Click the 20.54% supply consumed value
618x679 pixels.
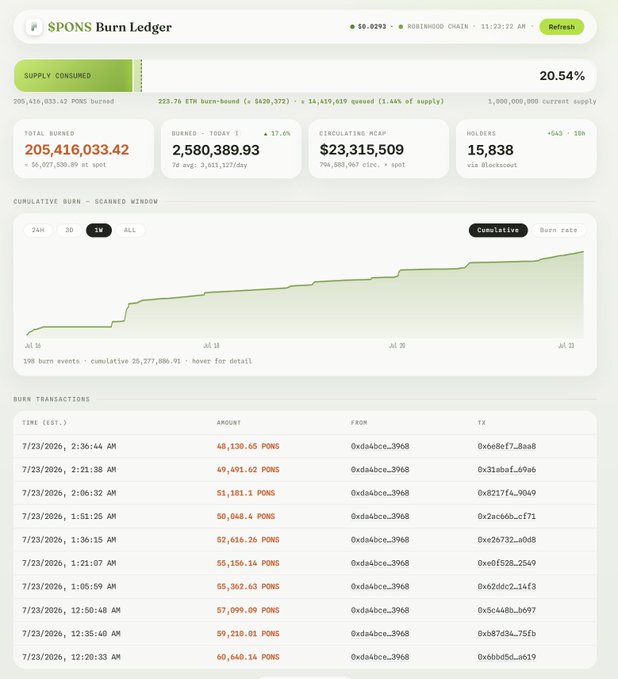pyautogui.click(x=562, y=76)
